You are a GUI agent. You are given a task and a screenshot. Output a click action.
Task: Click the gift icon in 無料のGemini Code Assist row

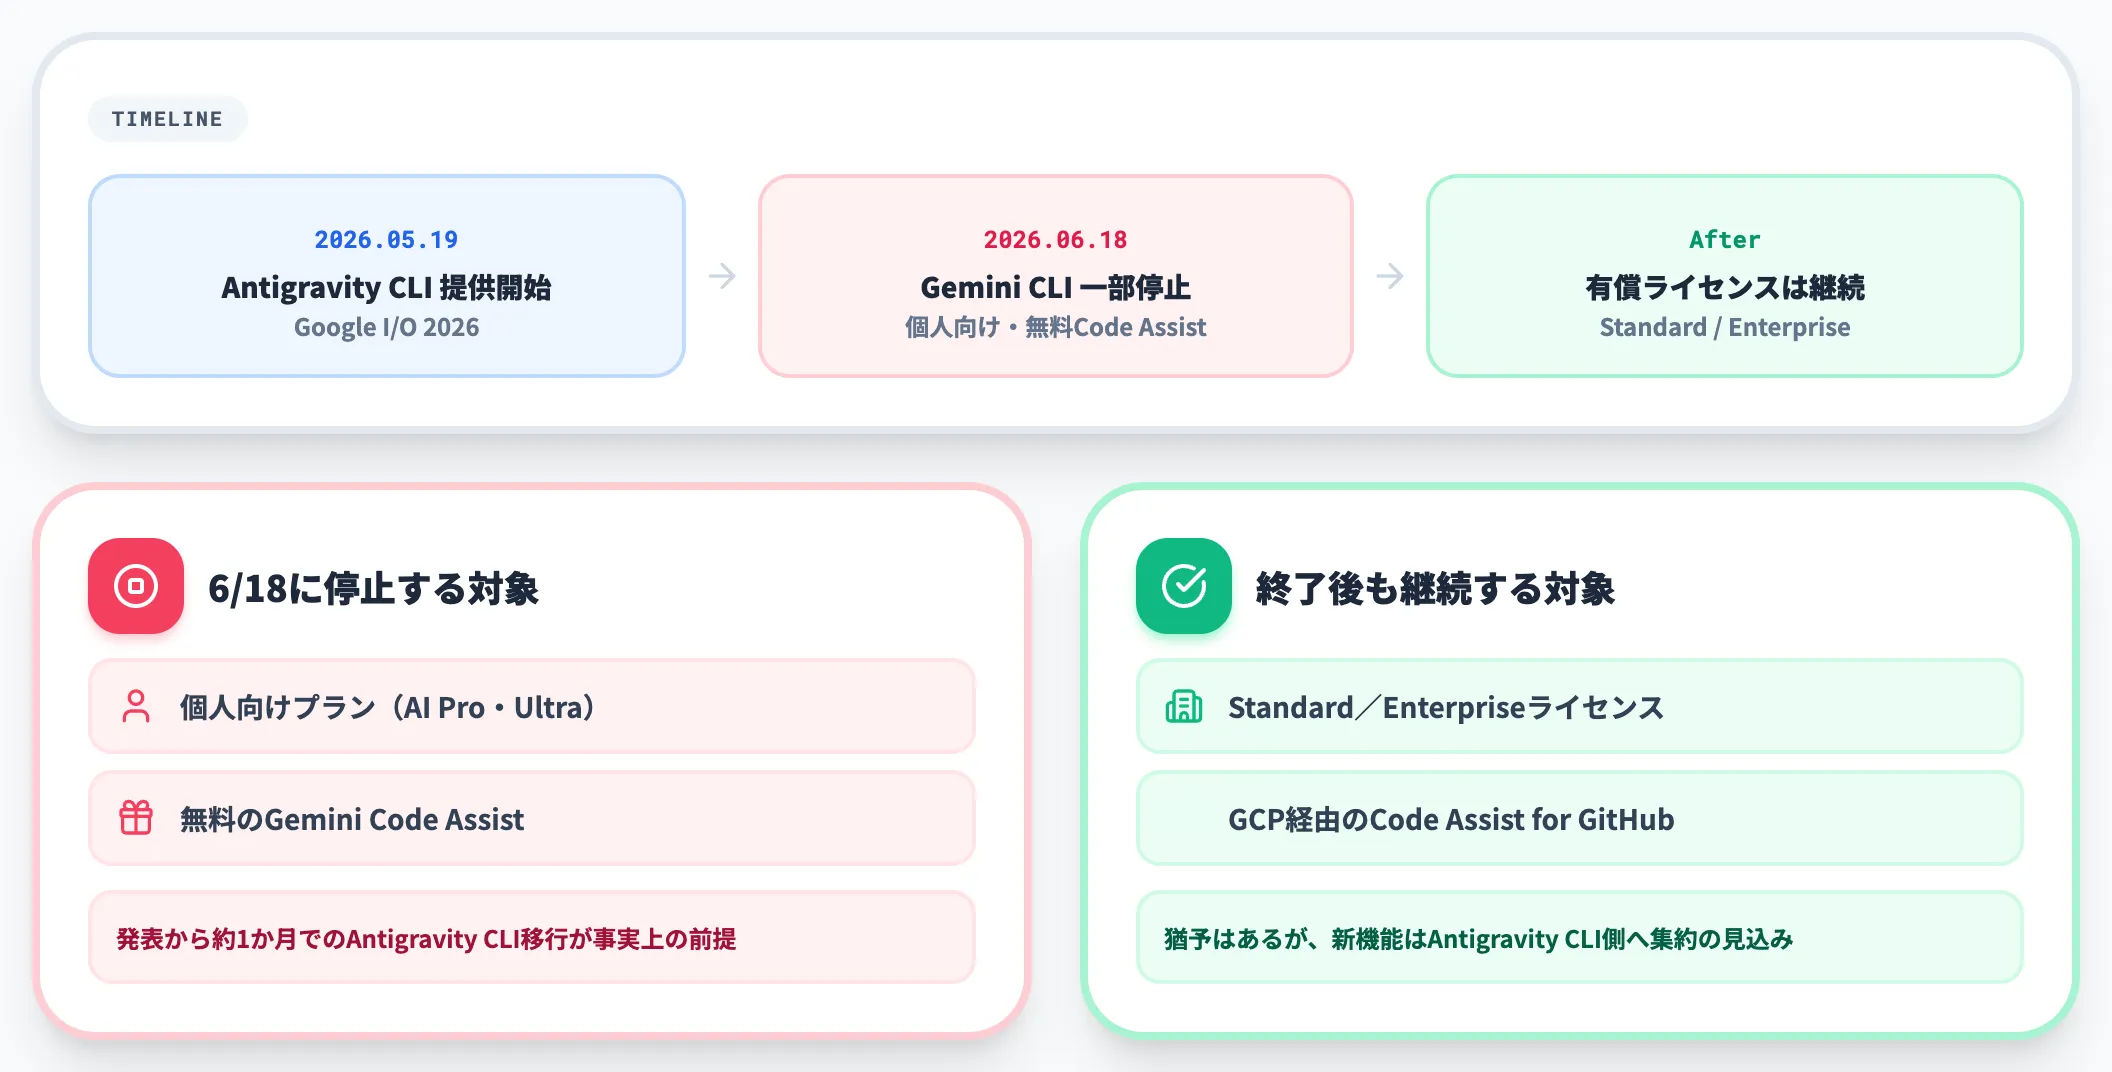136,818
